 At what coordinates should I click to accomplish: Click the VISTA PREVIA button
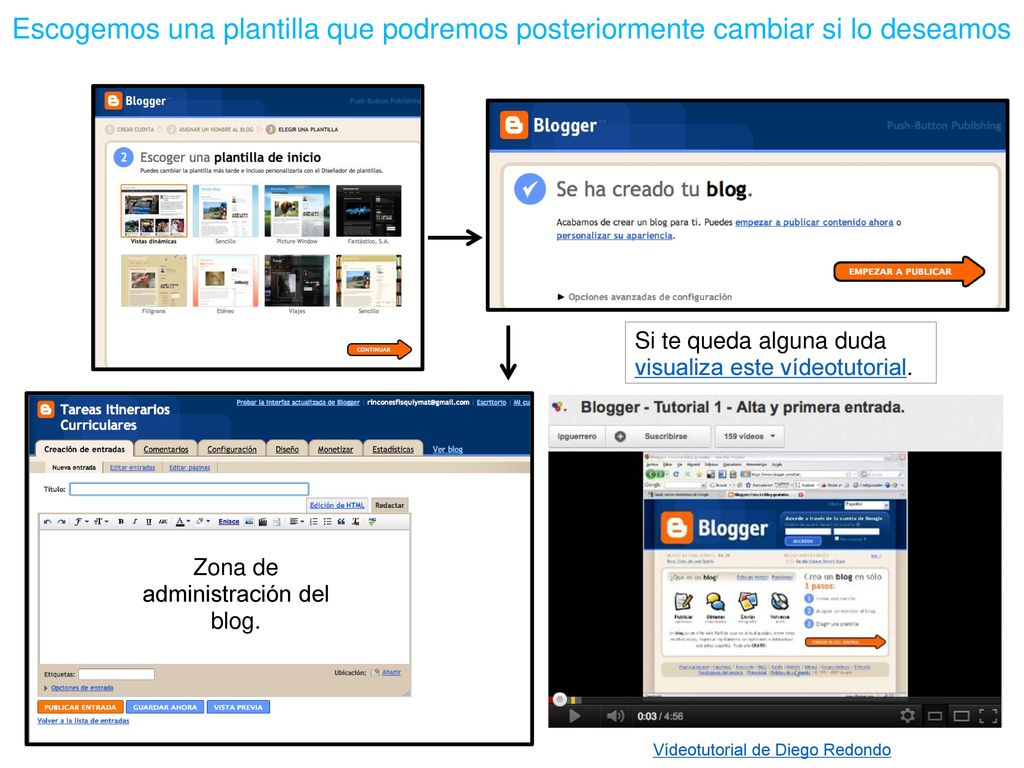click(238, 707)
